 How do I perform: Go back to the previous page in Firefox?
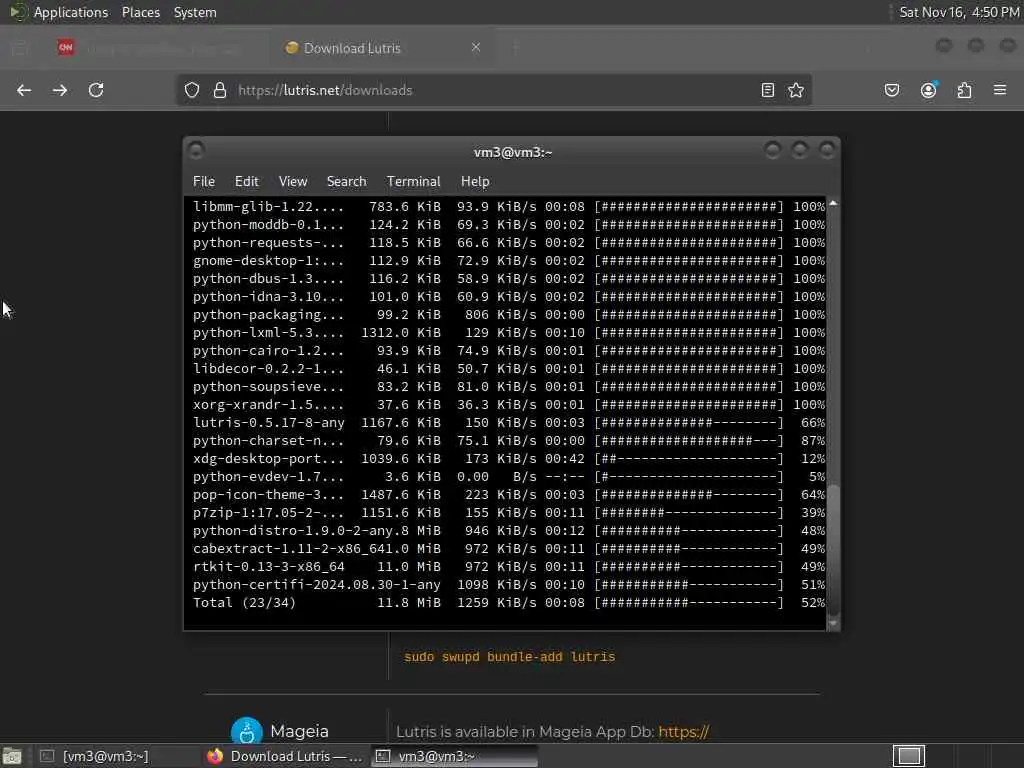[x=24, y=90]
